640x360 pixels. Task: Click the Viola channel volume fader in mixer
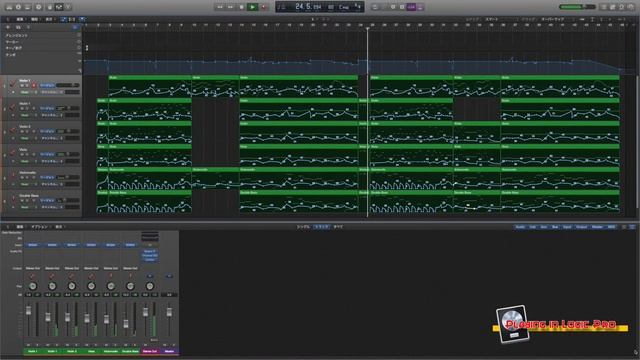[x=87, y=318]
